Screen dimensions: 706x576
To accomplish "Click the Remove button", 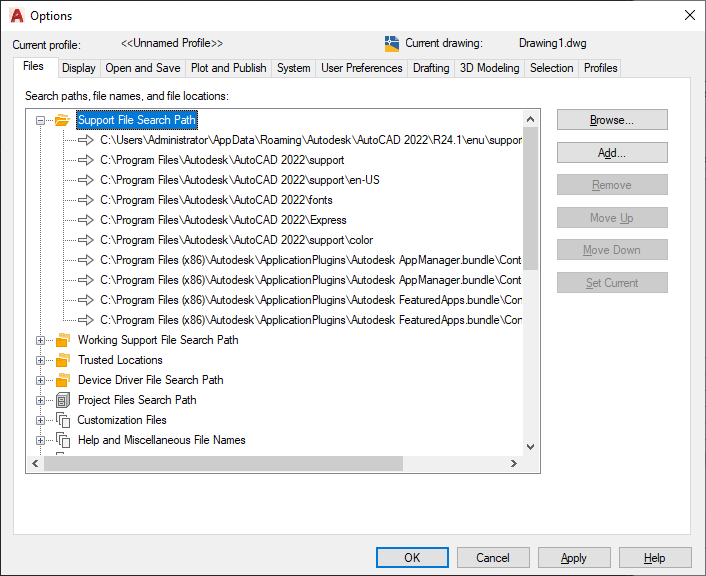I will tap(612, 185).
